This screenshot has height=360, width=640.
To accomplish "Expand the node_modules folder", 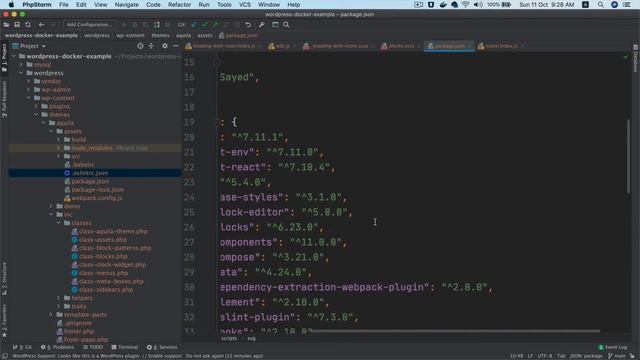I will (58, 148).
